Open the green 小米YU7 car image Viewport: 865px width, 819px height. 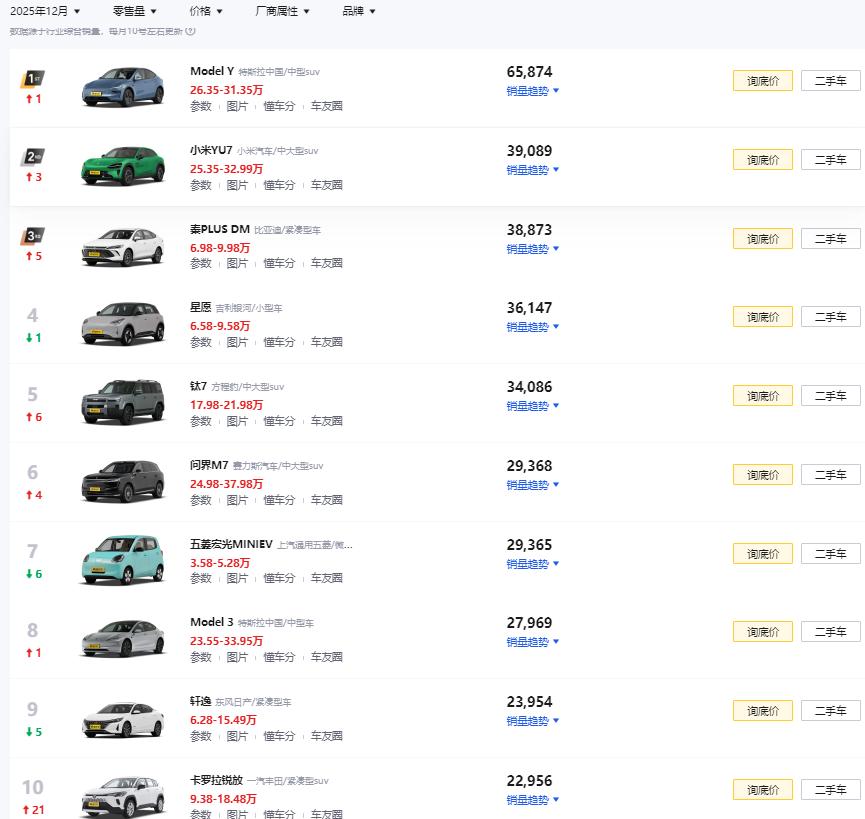122,165
